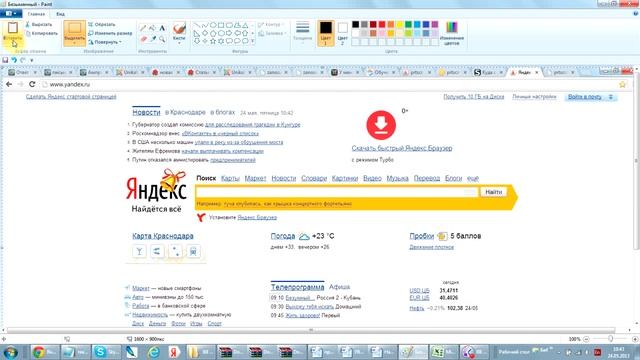Choose the curve shape
640x360 pixels.
pyautogui.click(x=205, y=25)
